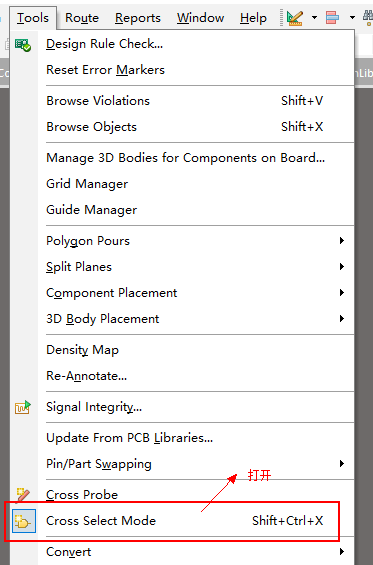
Task: Click the Cross Probe pencil icon
Action: pyautogui.click(x=23, y=494)
